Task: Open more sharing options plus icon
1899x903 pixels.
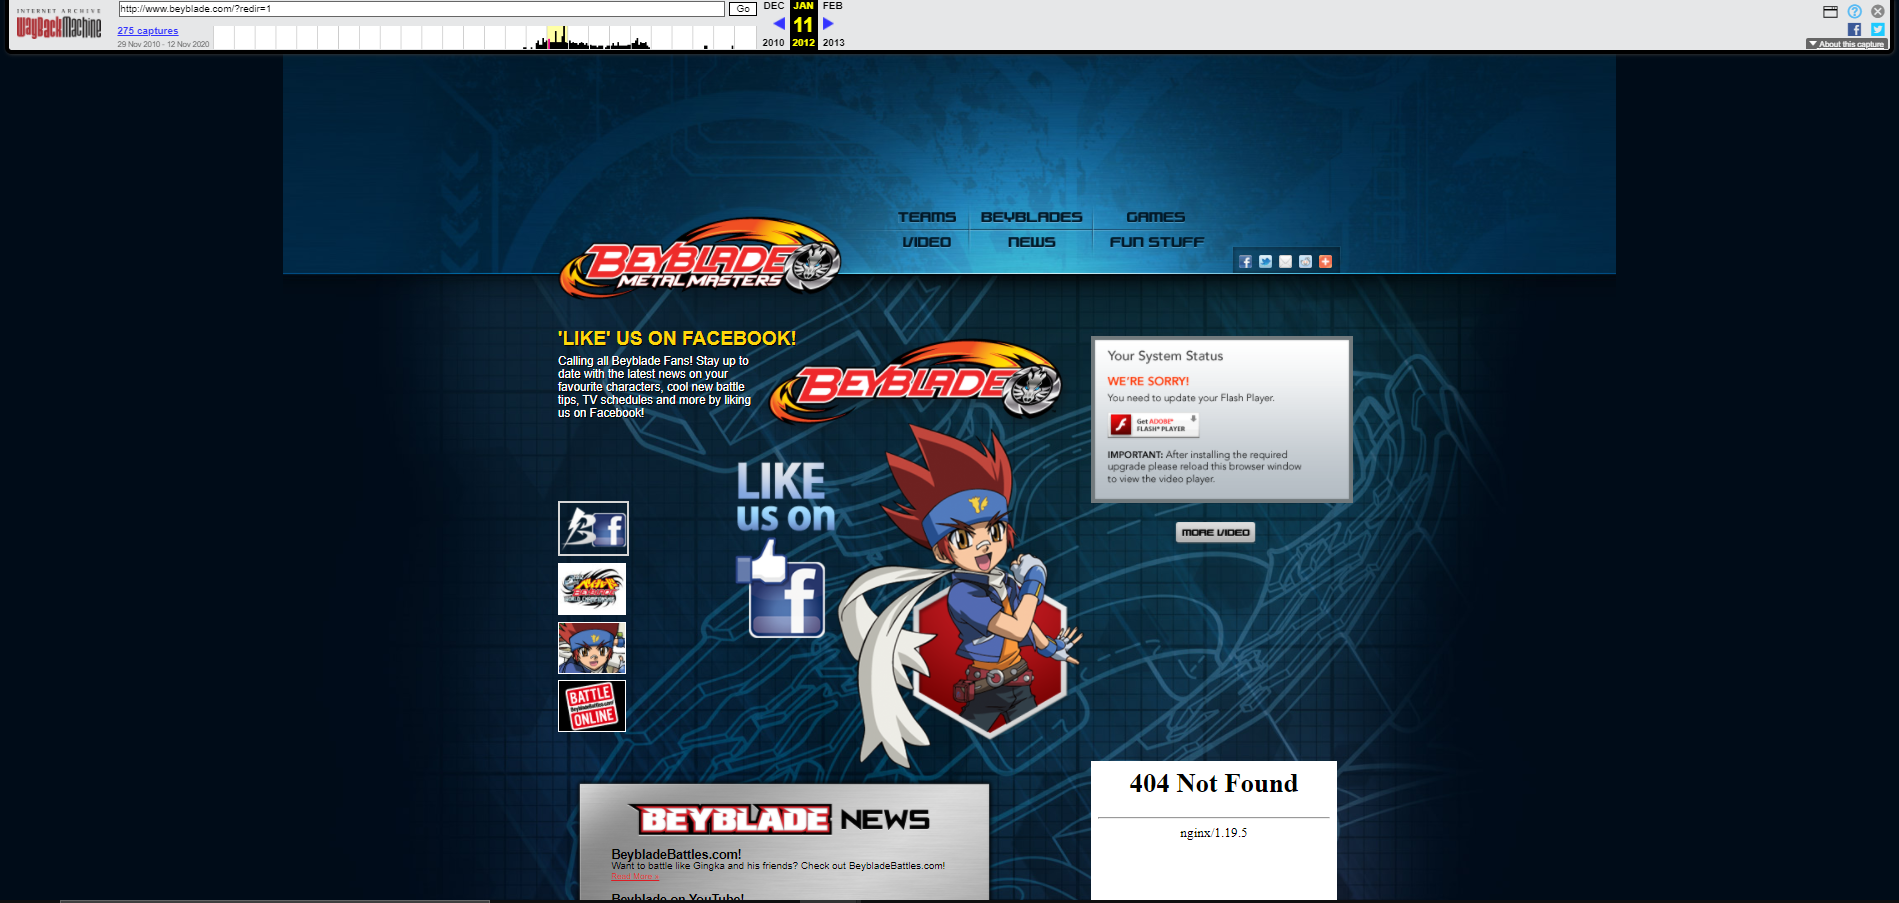Action: pos(1325,262)
